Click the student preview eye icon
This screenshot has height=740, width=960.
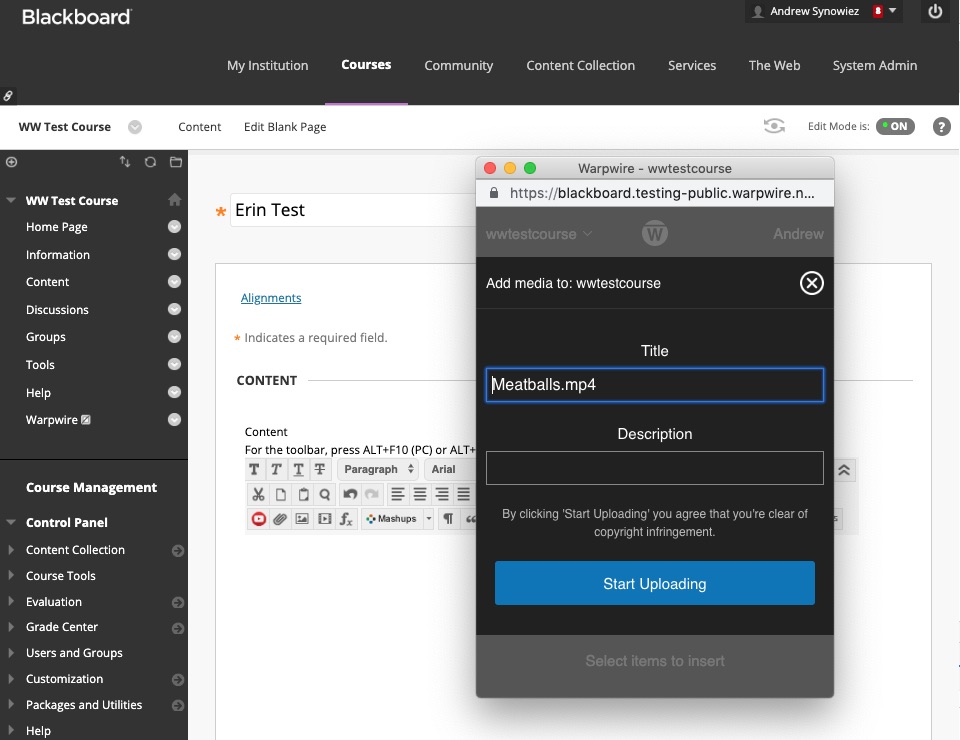pyautogui.click(x=774, y=126)
